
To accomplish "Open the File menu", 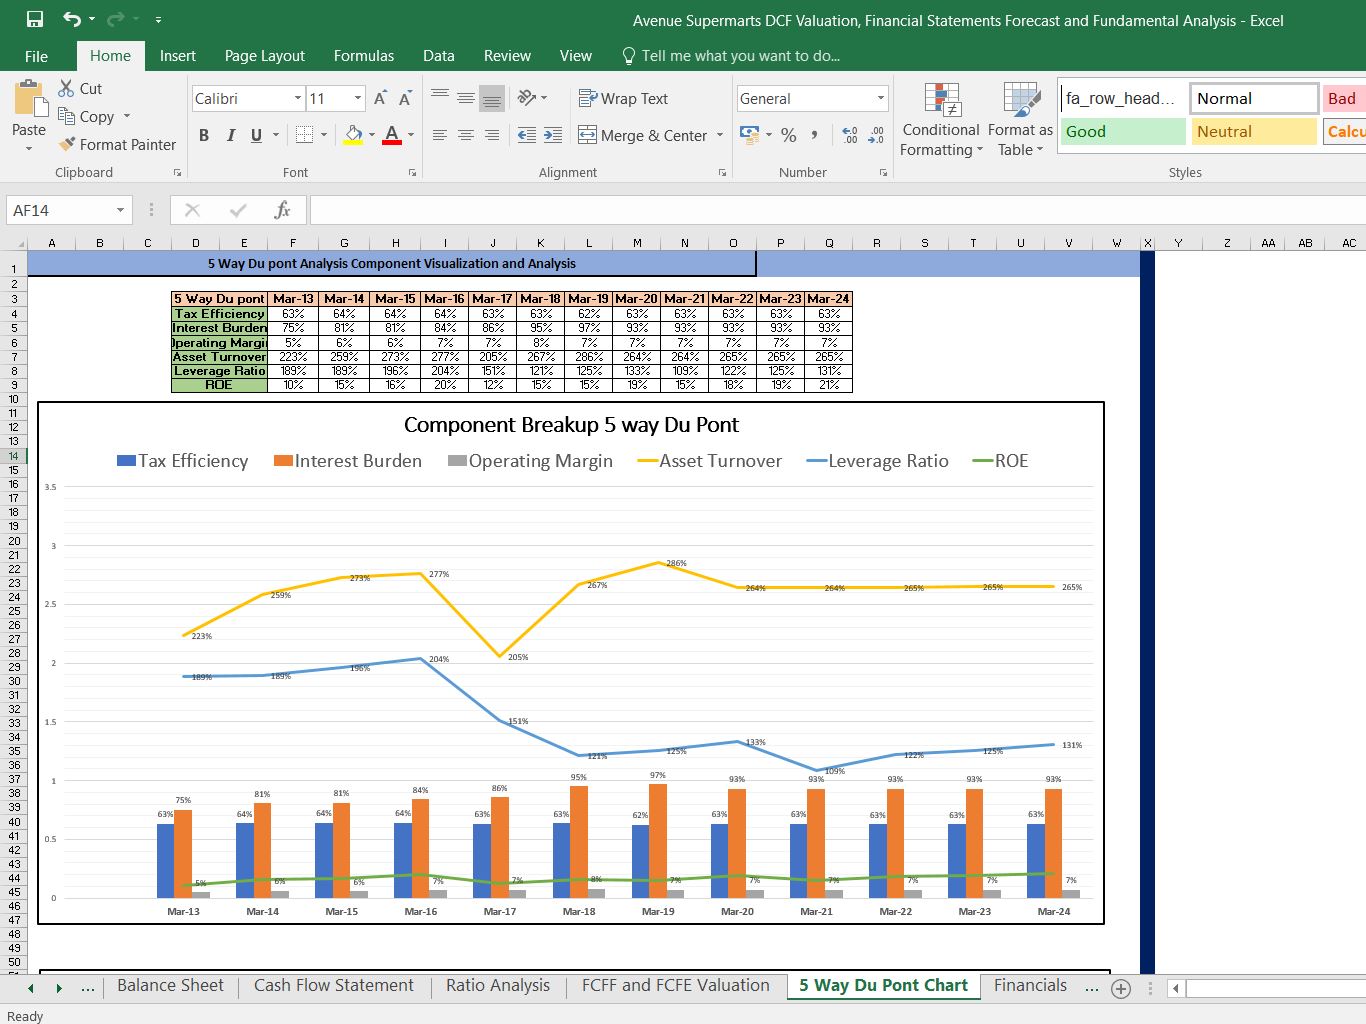I will [36, 56].
